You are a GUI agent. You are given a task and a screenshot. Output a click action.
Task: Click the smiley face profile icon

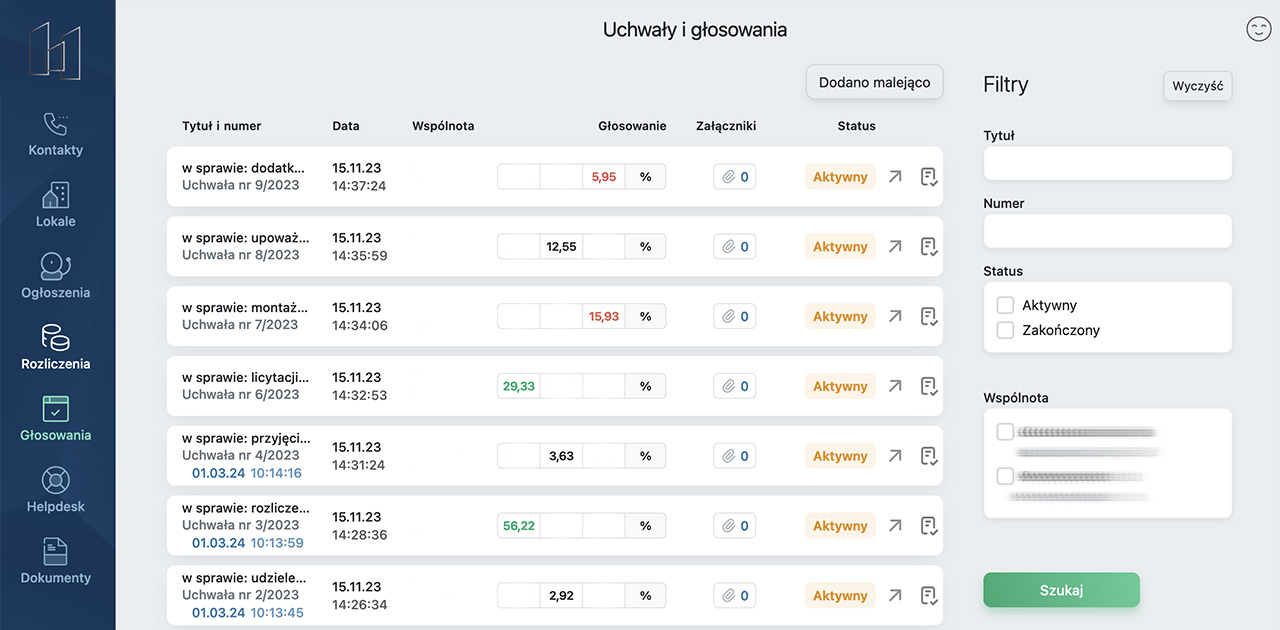(1258, 29)
